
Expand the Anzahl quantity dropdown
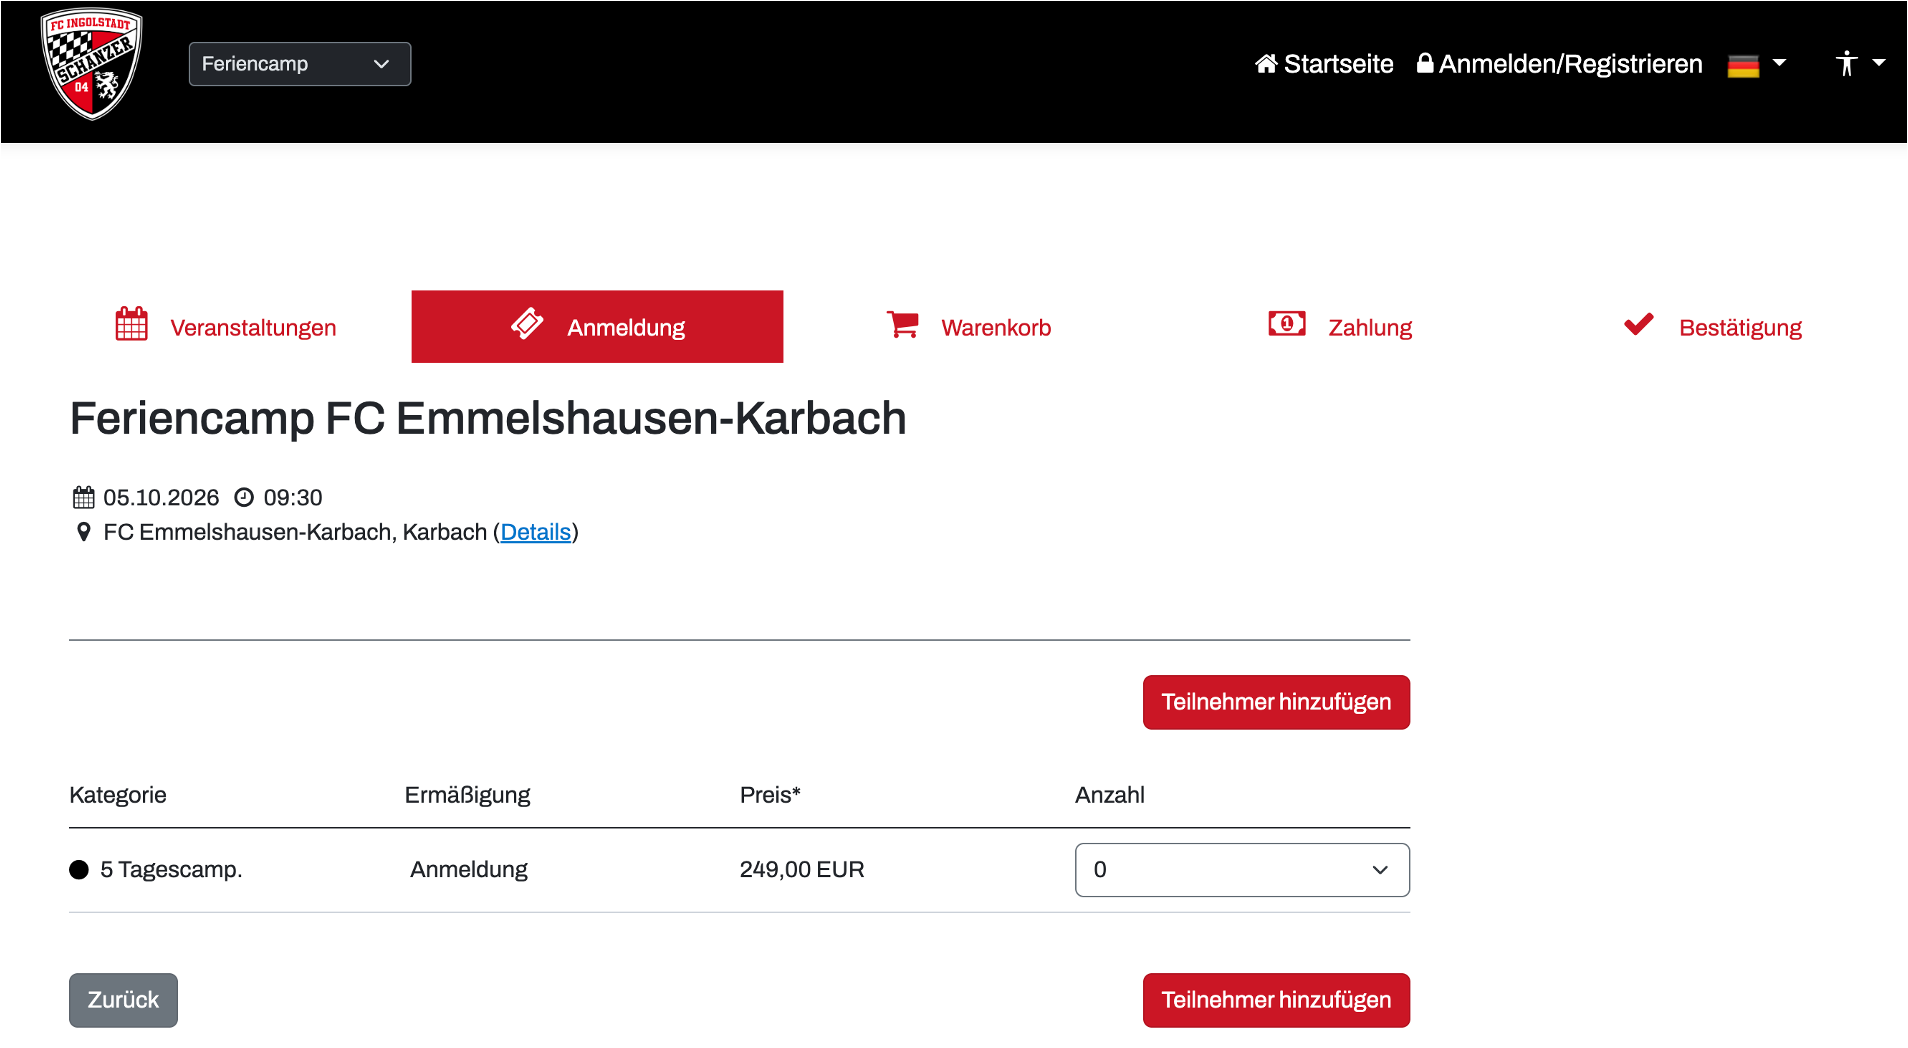coord(1241,870)
